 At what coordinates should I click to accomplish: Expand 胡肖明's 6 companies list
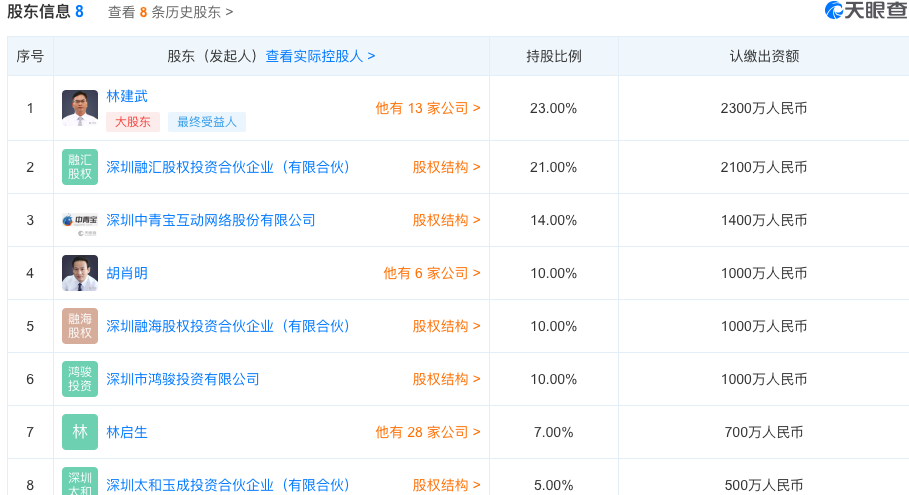pyautogui.click(x=431, y=273)
